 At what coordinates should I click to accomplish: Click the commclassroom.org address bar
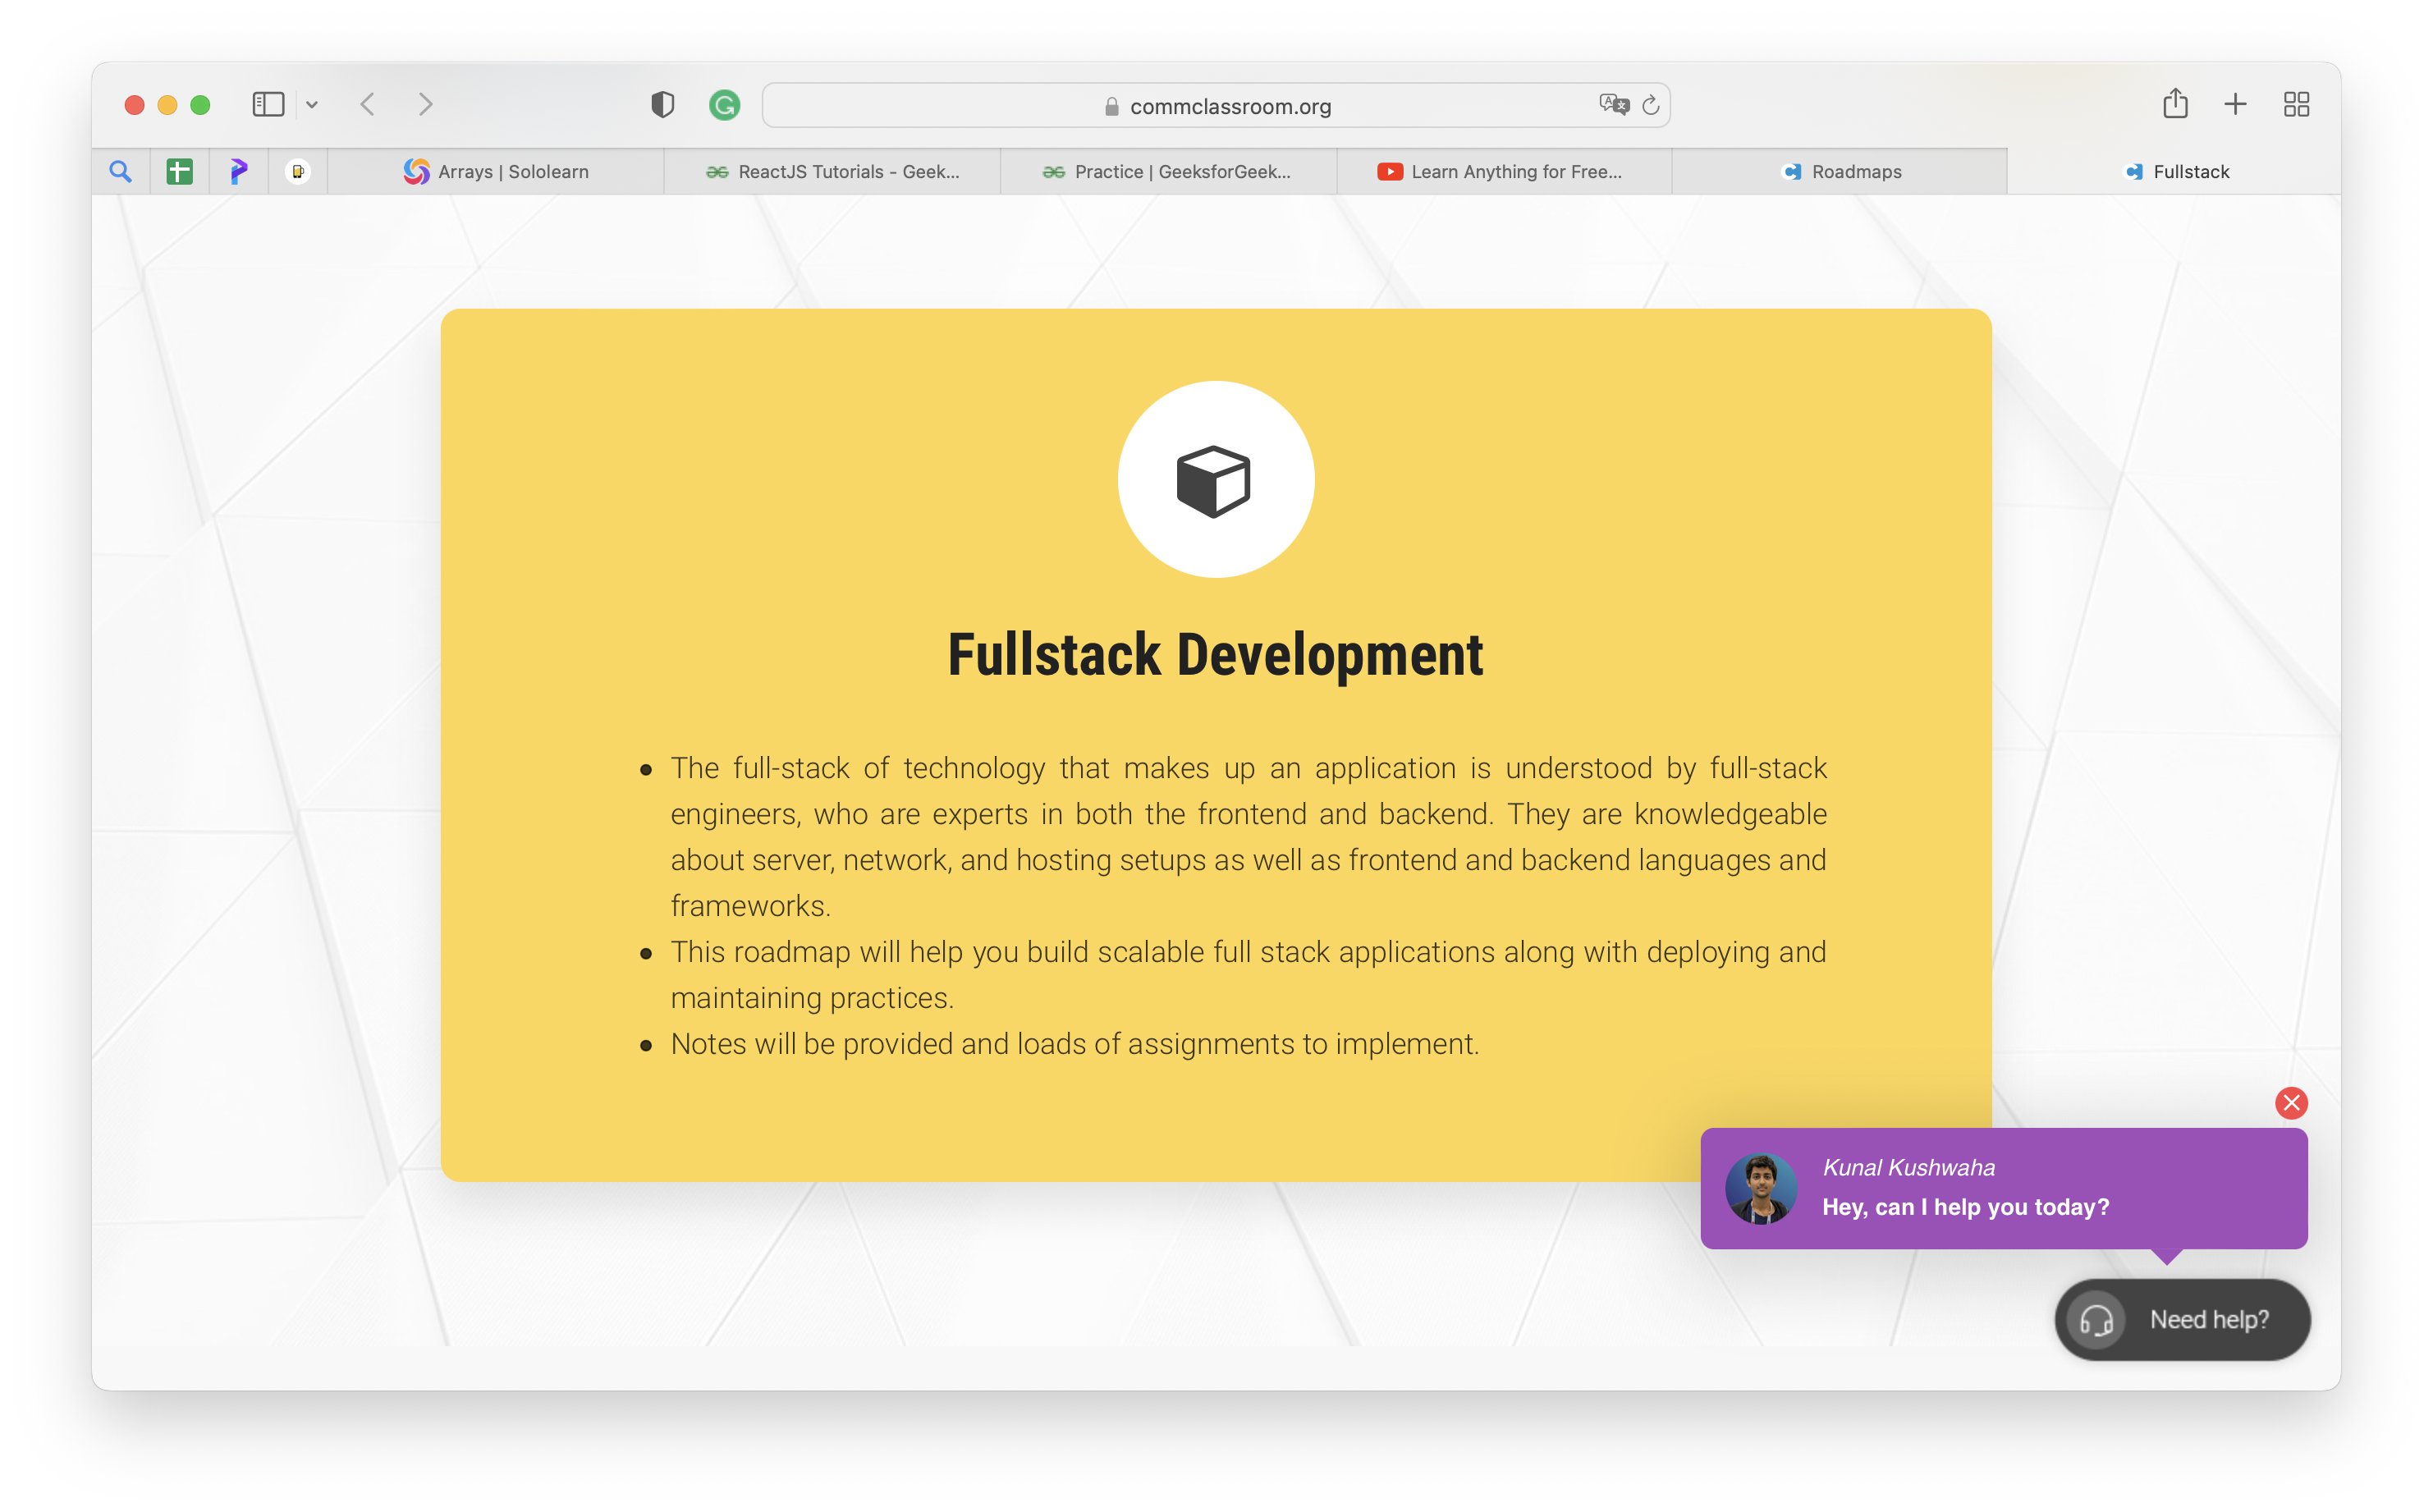point(1229,106)
